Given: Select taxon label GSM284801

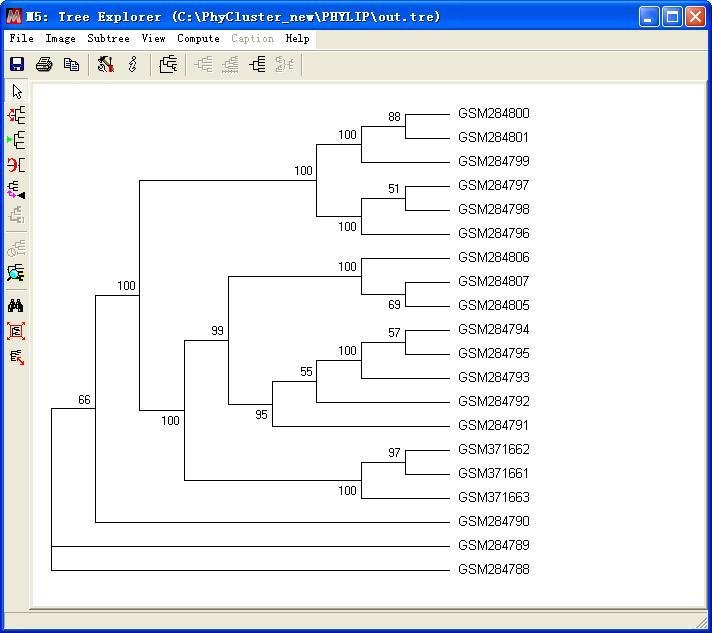Looking at the screenshot, I should [x=493, y=137].
